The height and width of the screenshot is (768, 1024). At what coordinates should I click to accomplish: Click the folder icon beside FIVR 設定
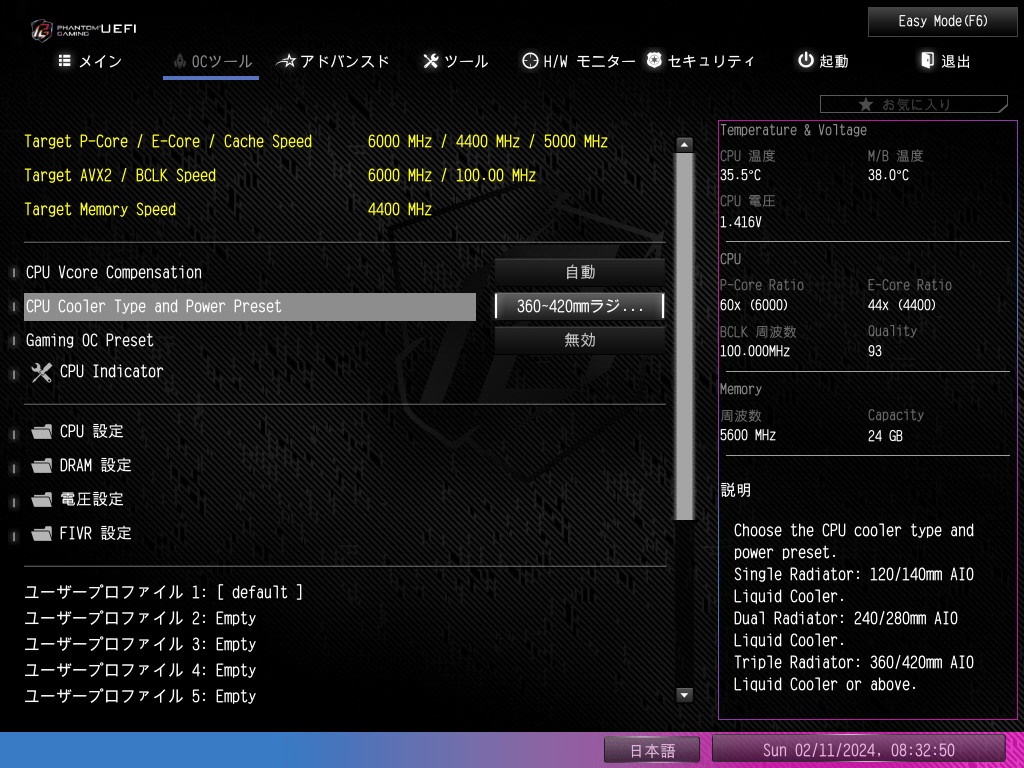pyautogui.click(x=41, y=534)
